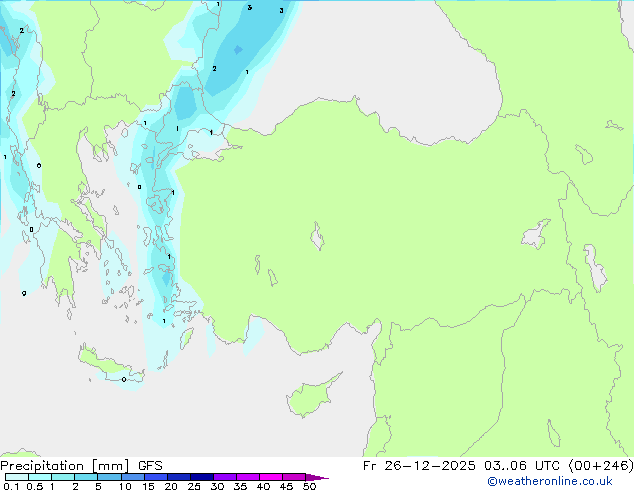Click the legend value "0.5"
Screen dimensions: 634x490
(x=35, y=486)
